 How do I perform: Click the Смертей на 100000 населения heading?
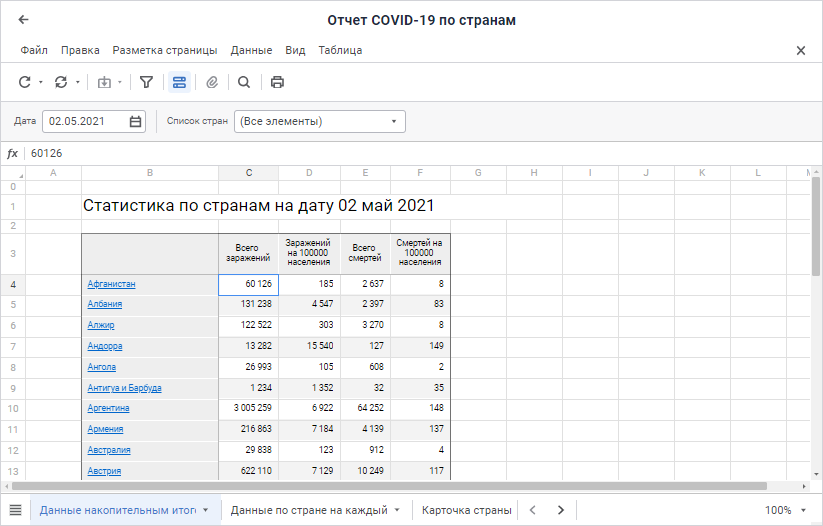click(420, 253)
